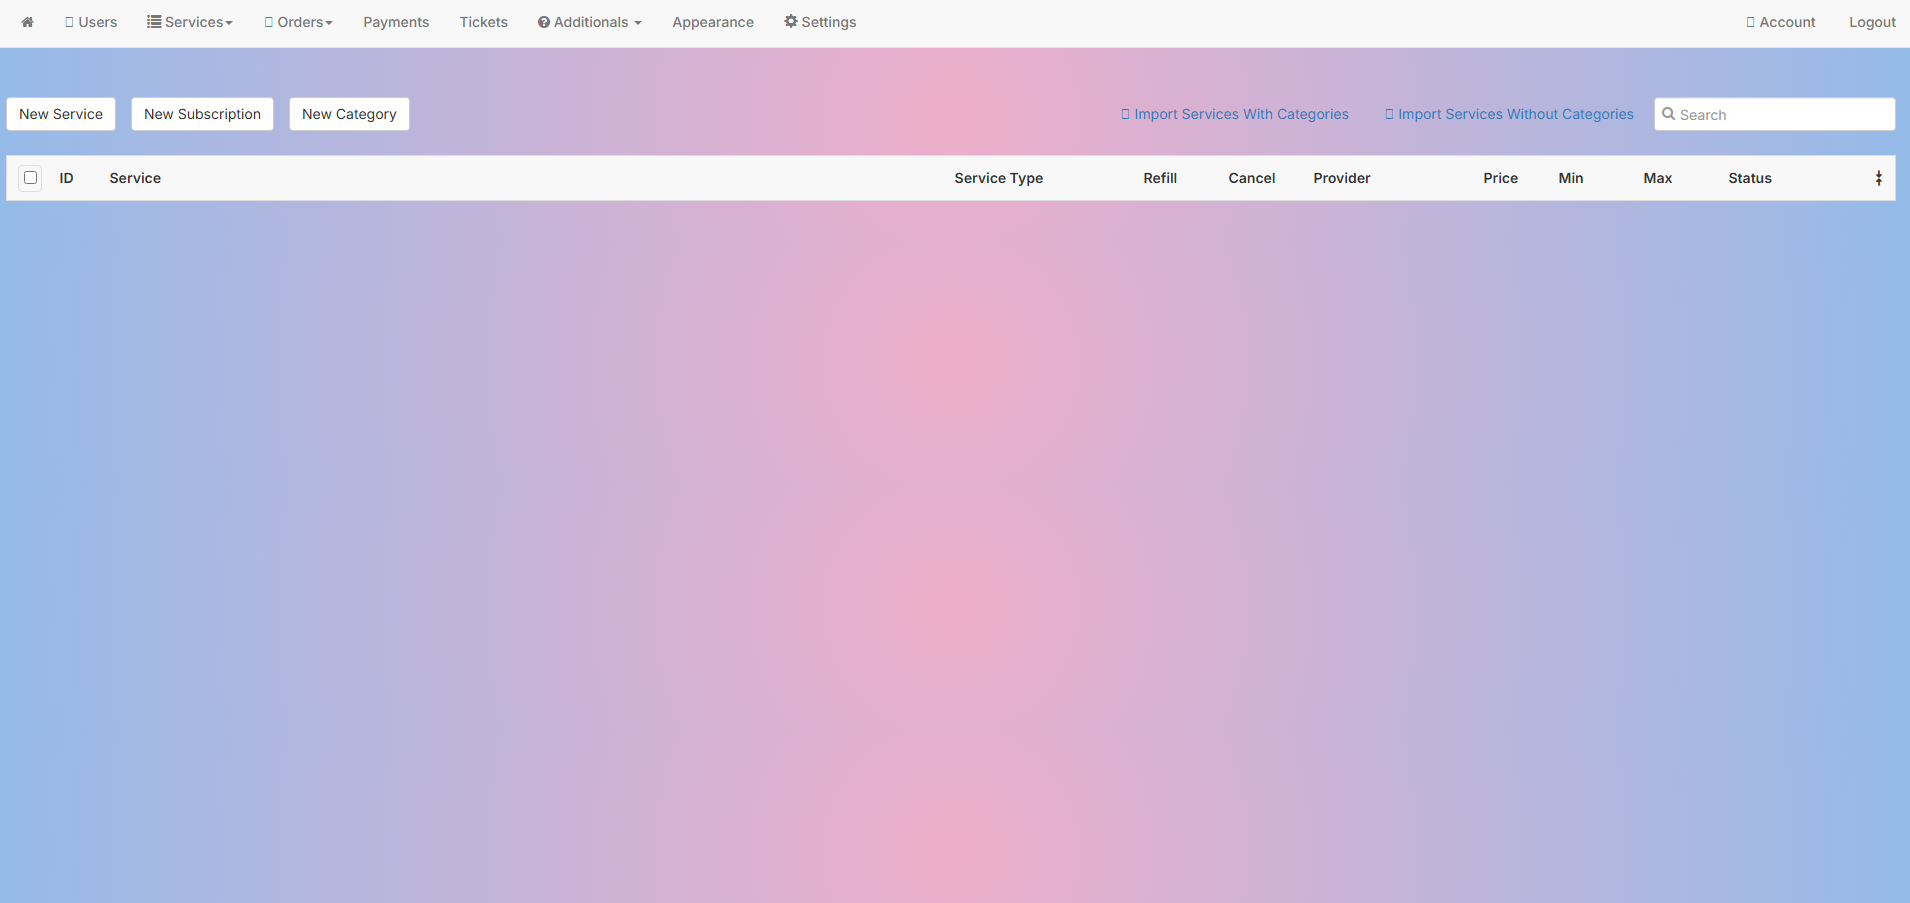Image resolution: width=1910 pixels, height=903 pixels.
Task: Open the bulk actions icon in table header
Action: [1878, 178]
